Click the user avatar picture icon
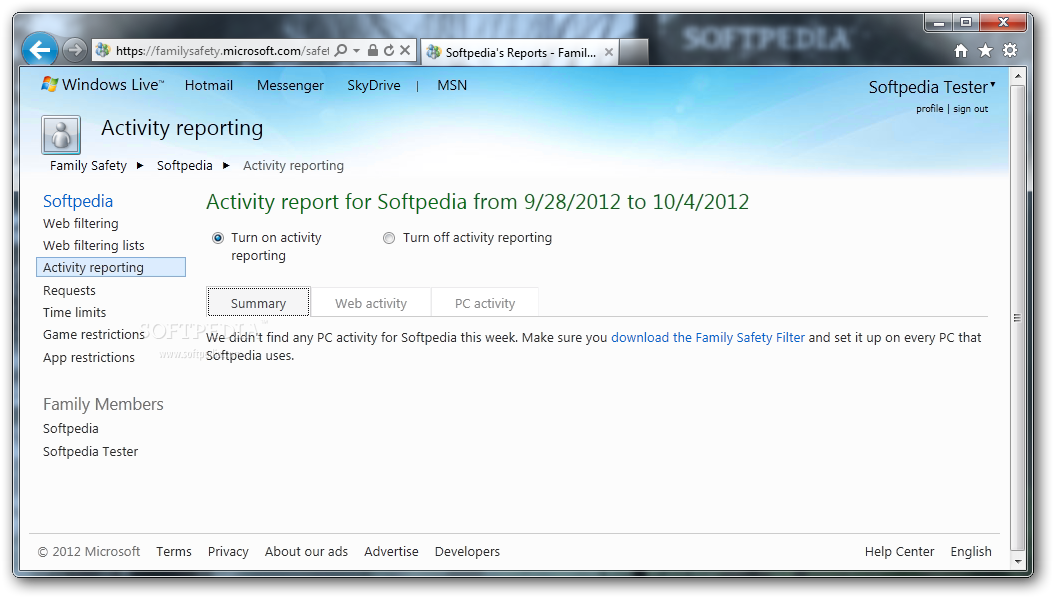Viewport: 1054px width, 598px height. coord(61,135)
